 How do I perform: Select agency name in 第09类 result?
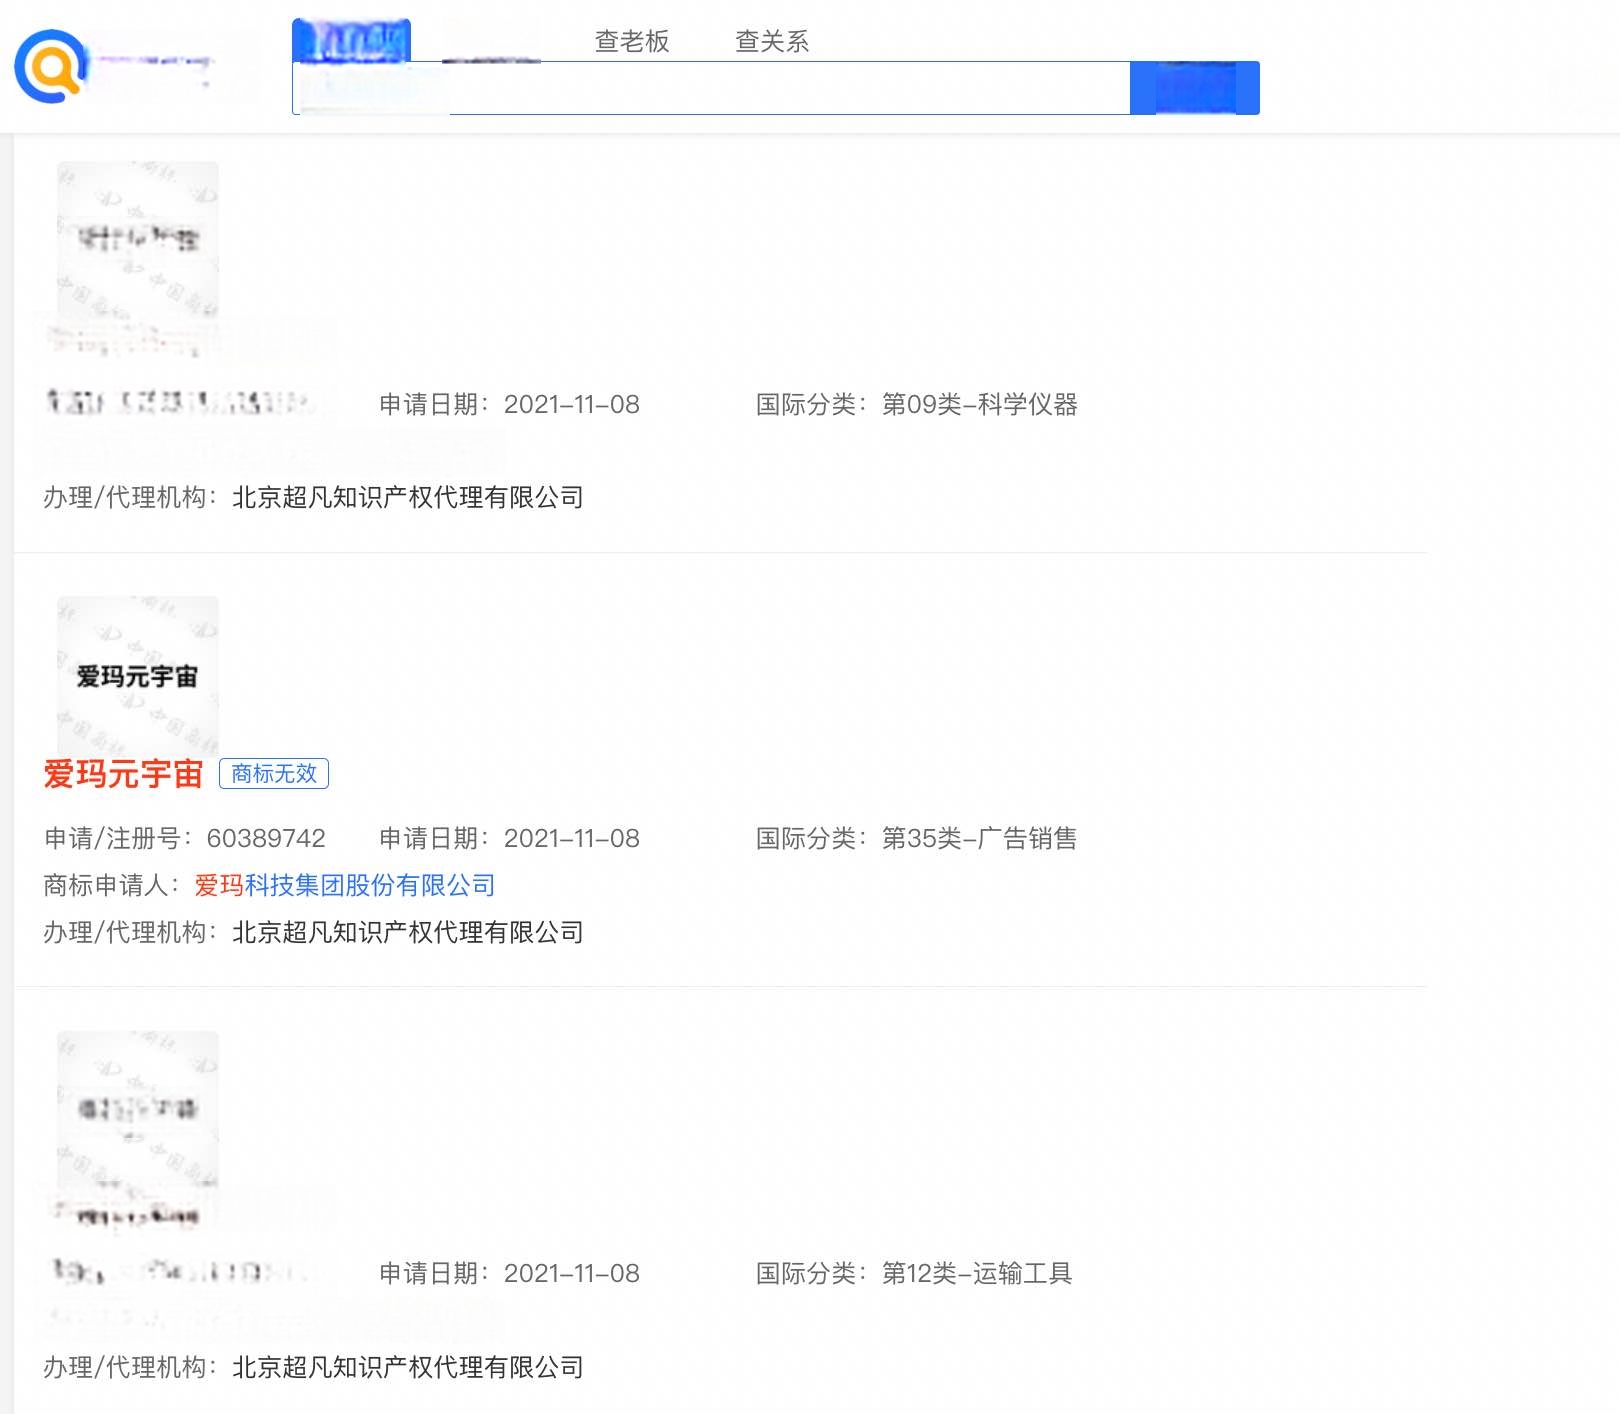click(408, 497)
